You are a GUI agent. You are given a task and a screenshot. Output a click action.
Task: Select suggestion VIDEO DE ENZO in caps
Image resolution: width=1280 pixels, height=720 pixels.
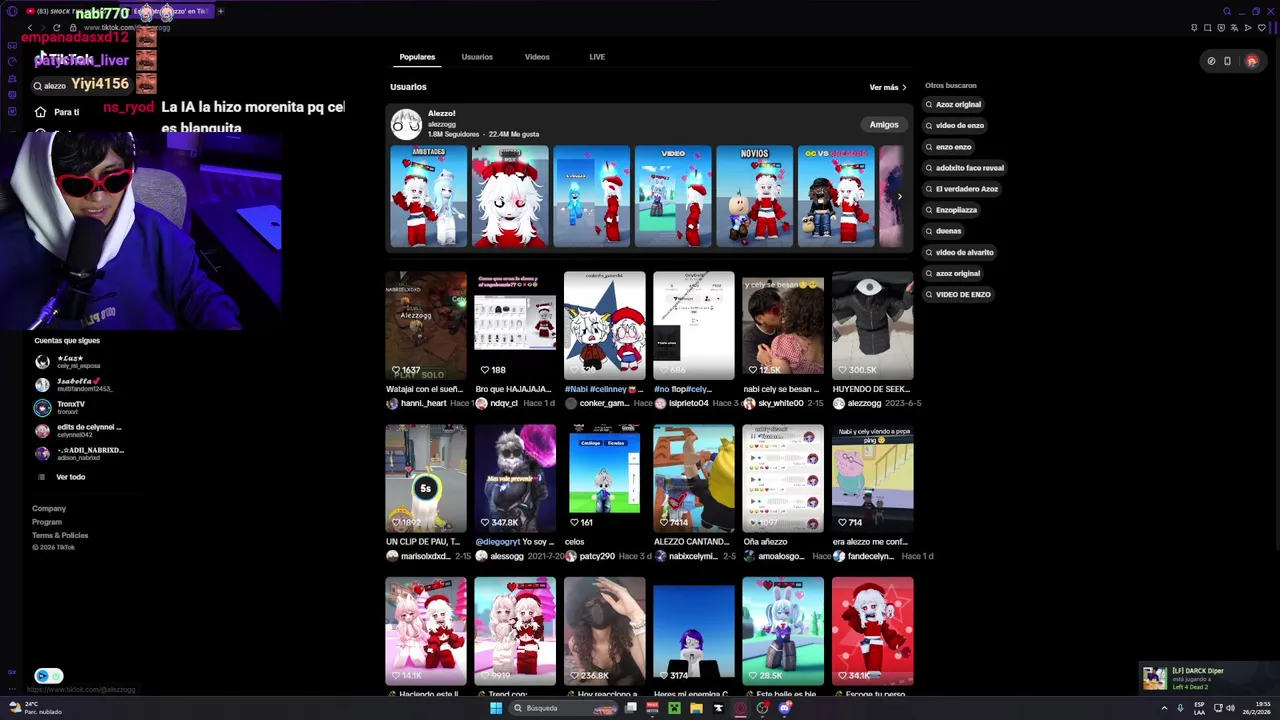coord(958,295)
